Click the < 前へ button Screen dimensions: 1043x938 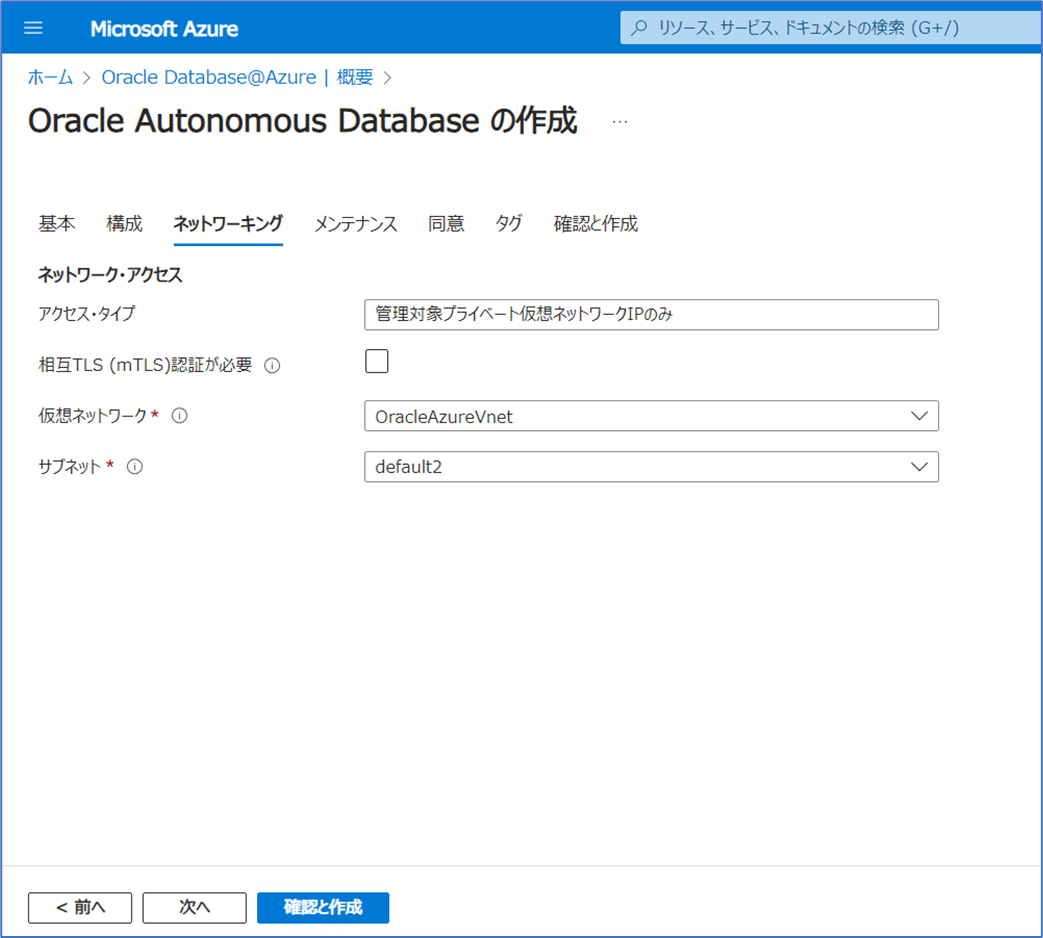[80, 907]
